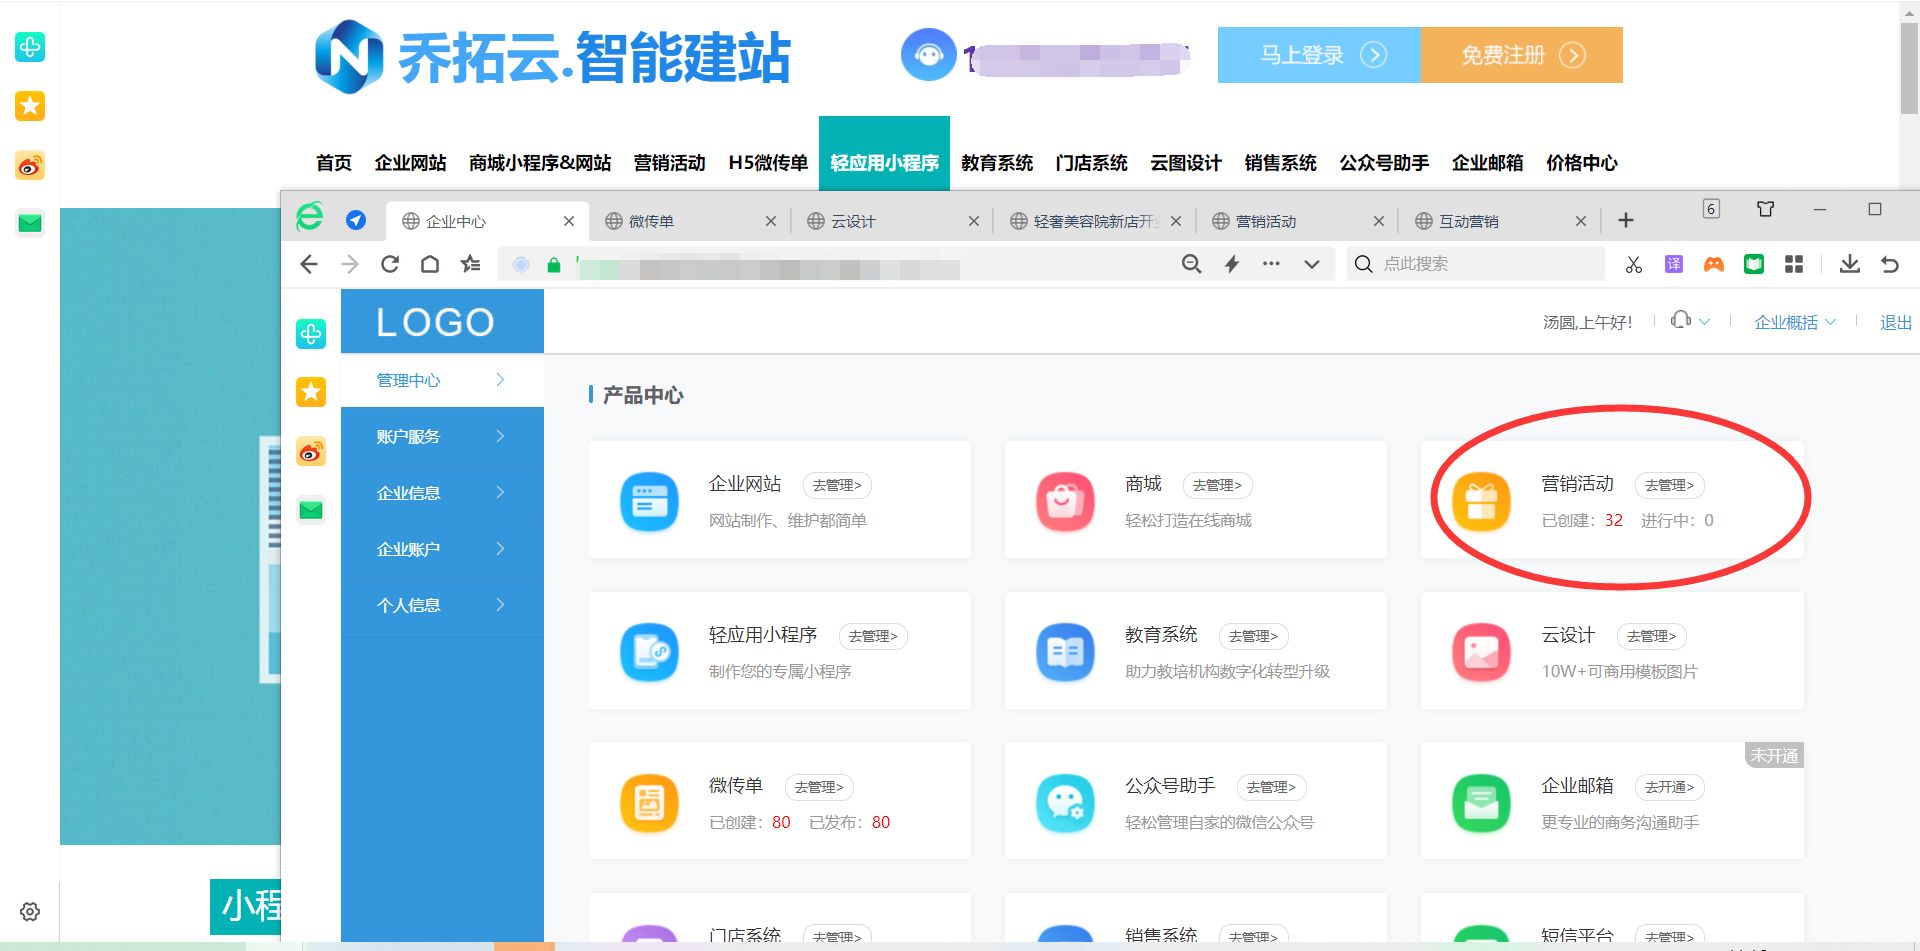Click 马上登录 button

(1319, 55)
